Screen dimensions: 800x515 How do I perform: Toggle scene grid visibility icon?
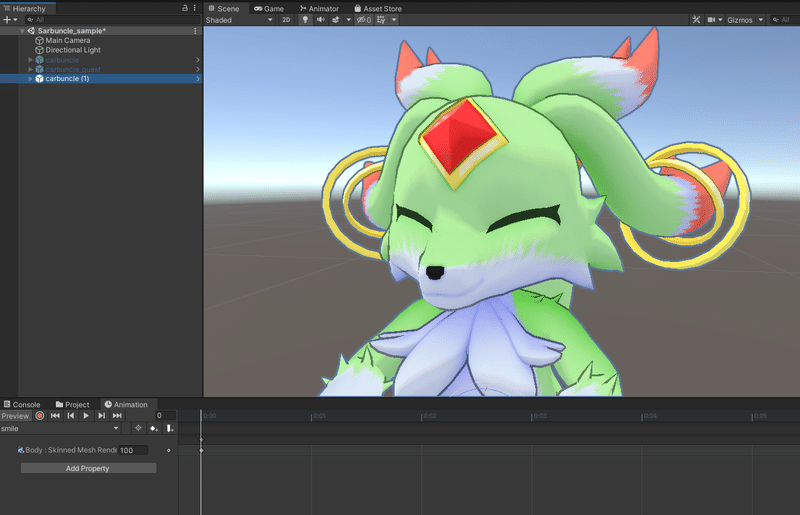tap(381, 20)
